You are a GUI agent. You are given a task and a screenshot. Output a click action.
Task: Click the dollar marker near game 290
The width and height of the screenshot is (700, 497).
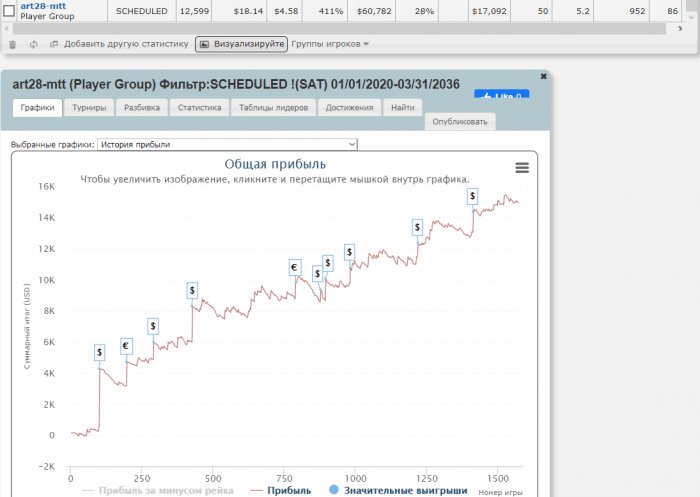coord(153,326)
